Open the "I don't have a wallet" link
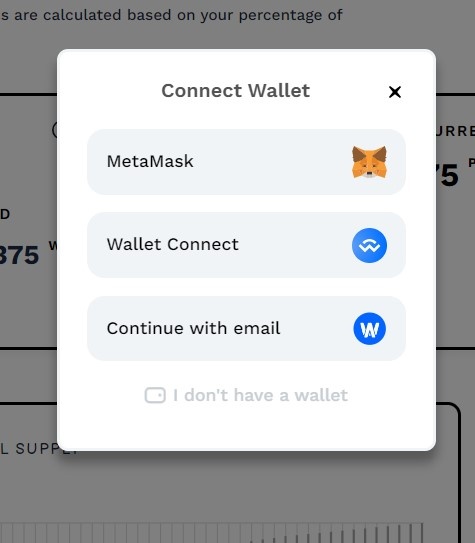This screenshot has height=543, width=475. coord(246,395)
